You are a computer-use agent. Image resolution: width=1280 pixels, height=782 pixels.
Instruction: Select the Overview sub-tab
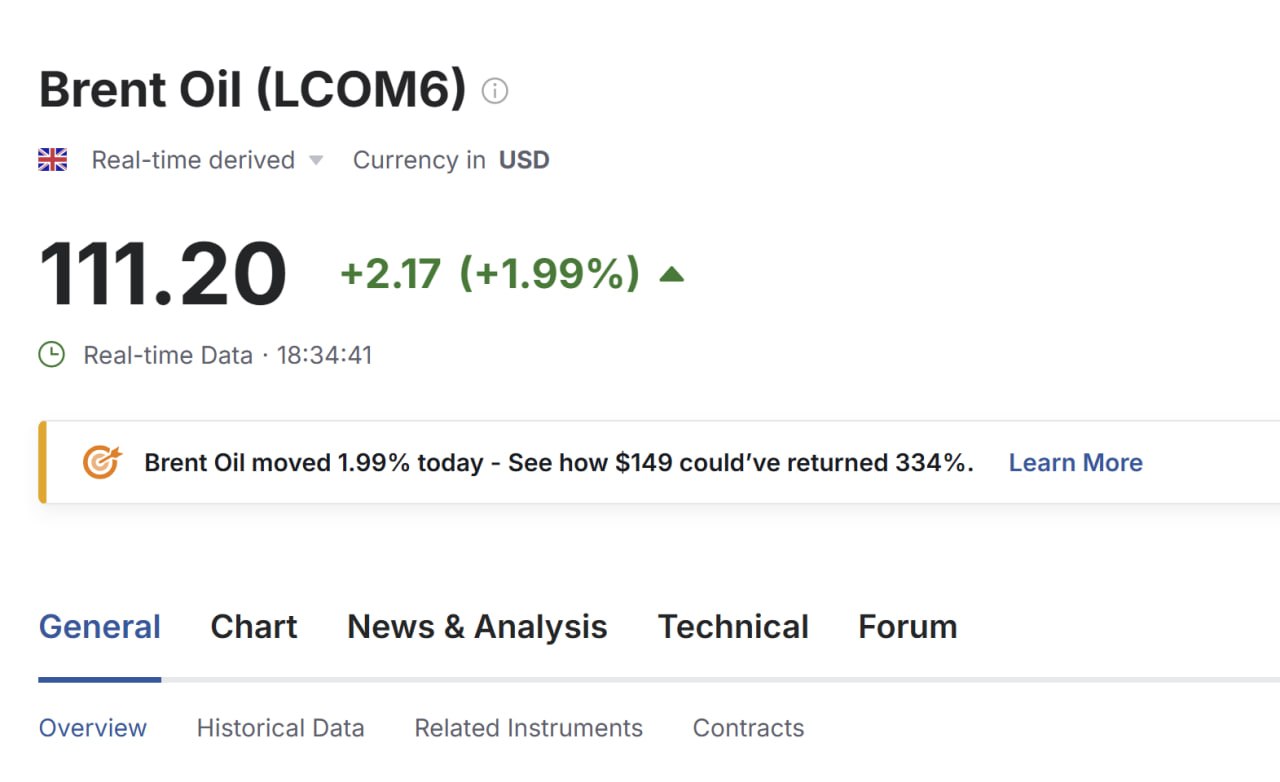pyautogui.click(x=93, y=728)
